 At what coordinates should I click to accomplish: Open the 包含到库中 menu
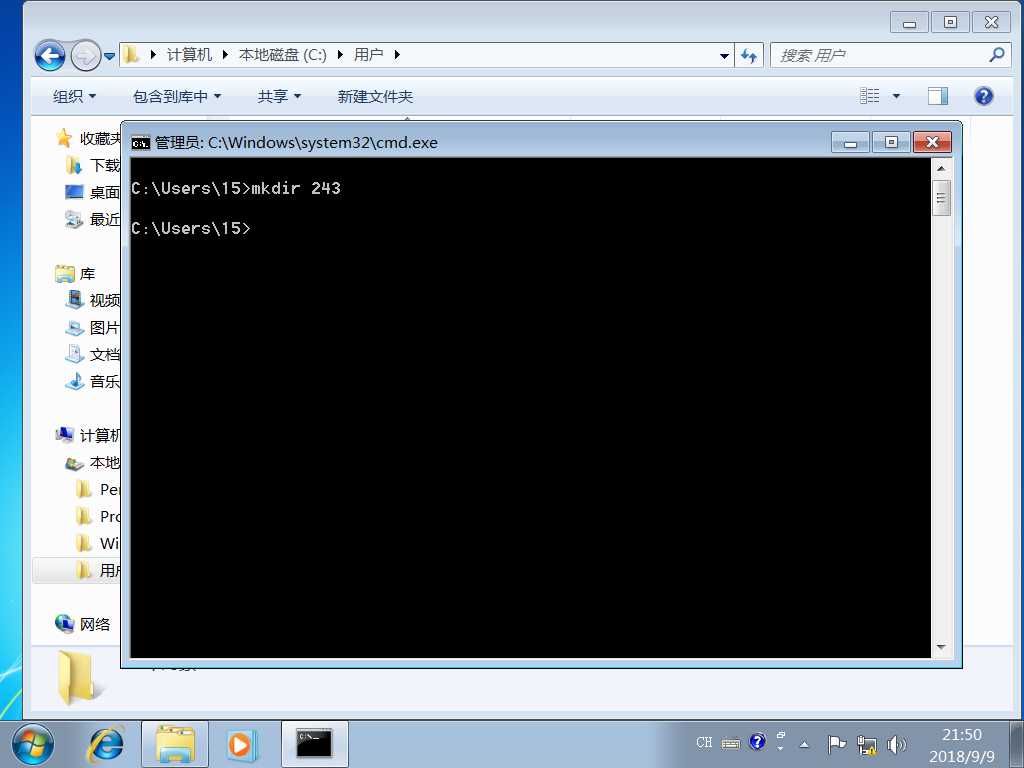(x=177, y=97)
